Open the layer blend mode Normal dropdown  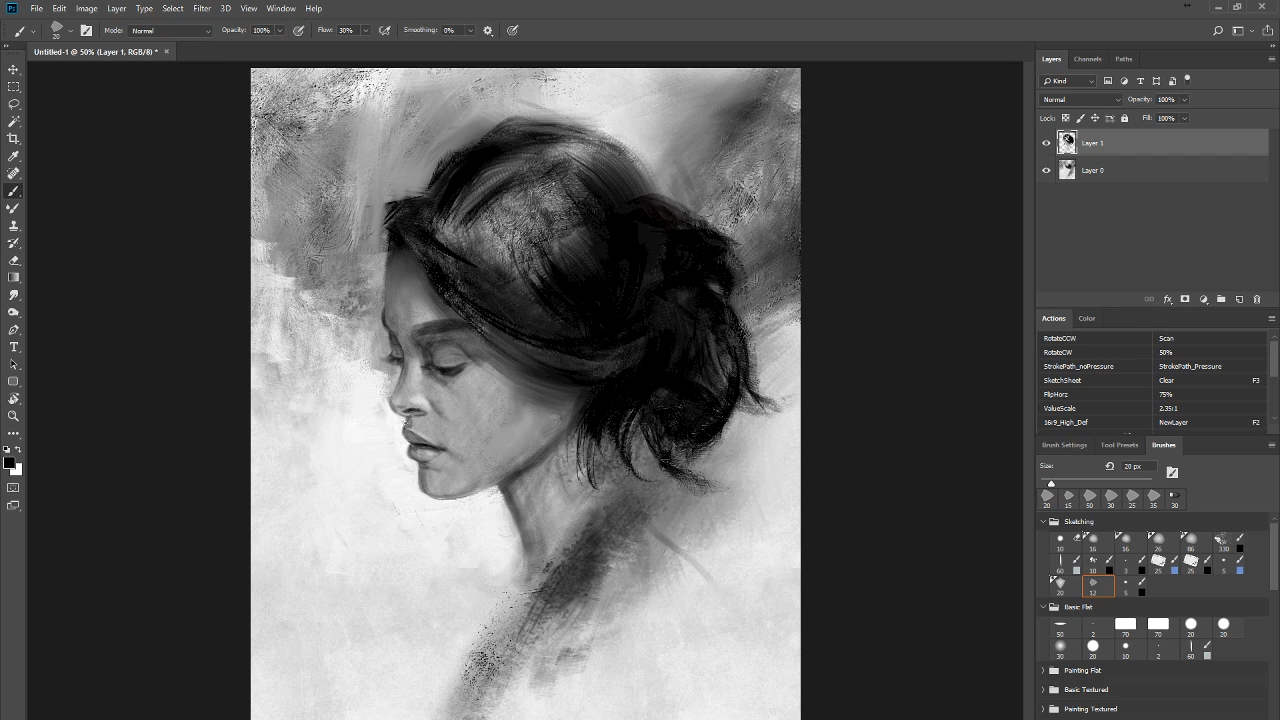(1081, 99)
